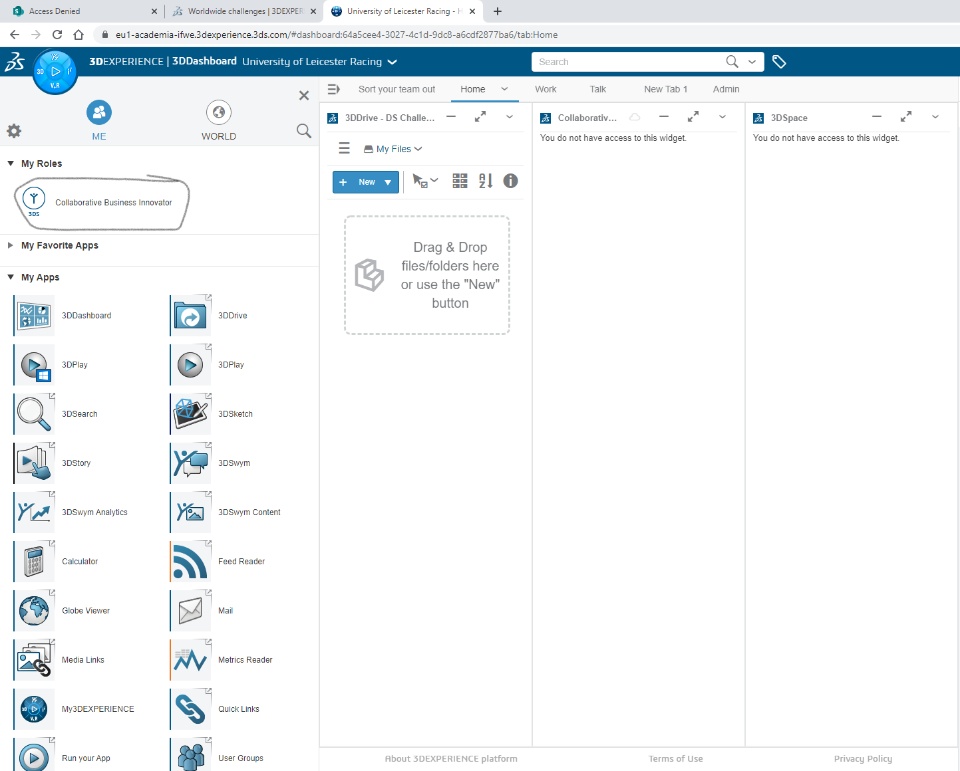960x771 pixels.
Task: Open compass settings gear
Action: [x=14, y=130]
